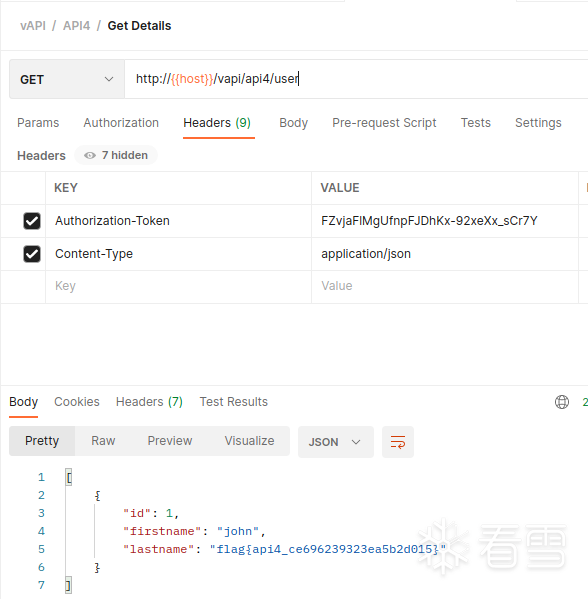The image size is (588, 599).
Task: Open the request Body tab
Action: pyautogui.click(x=293, y=123)
